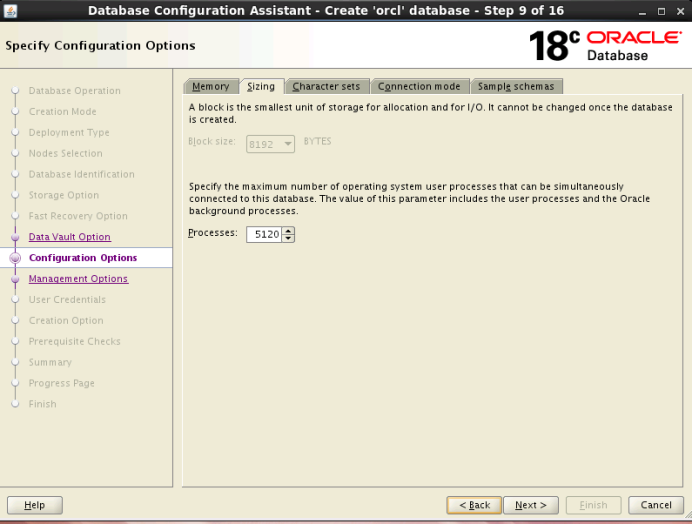This screenshot has width=692, height=524.
Task: Minimize the Database Configuration Assistant window
Action: click(643, 11)
